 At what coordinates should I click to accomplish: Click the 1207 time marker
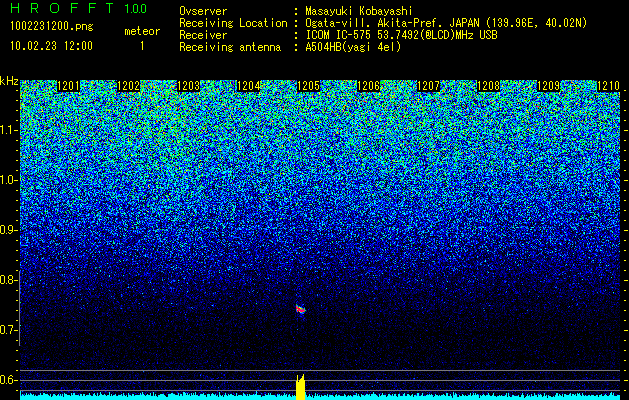coord(428,86)
